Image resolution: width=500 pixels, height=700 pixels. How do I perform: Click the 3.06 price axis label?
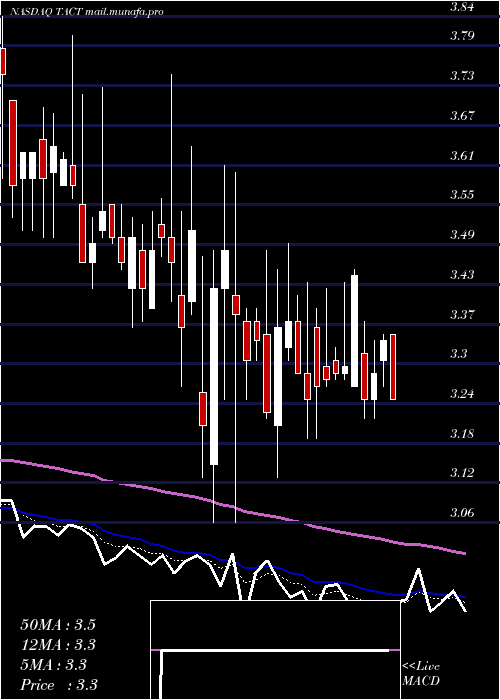(x=462, y=513)
